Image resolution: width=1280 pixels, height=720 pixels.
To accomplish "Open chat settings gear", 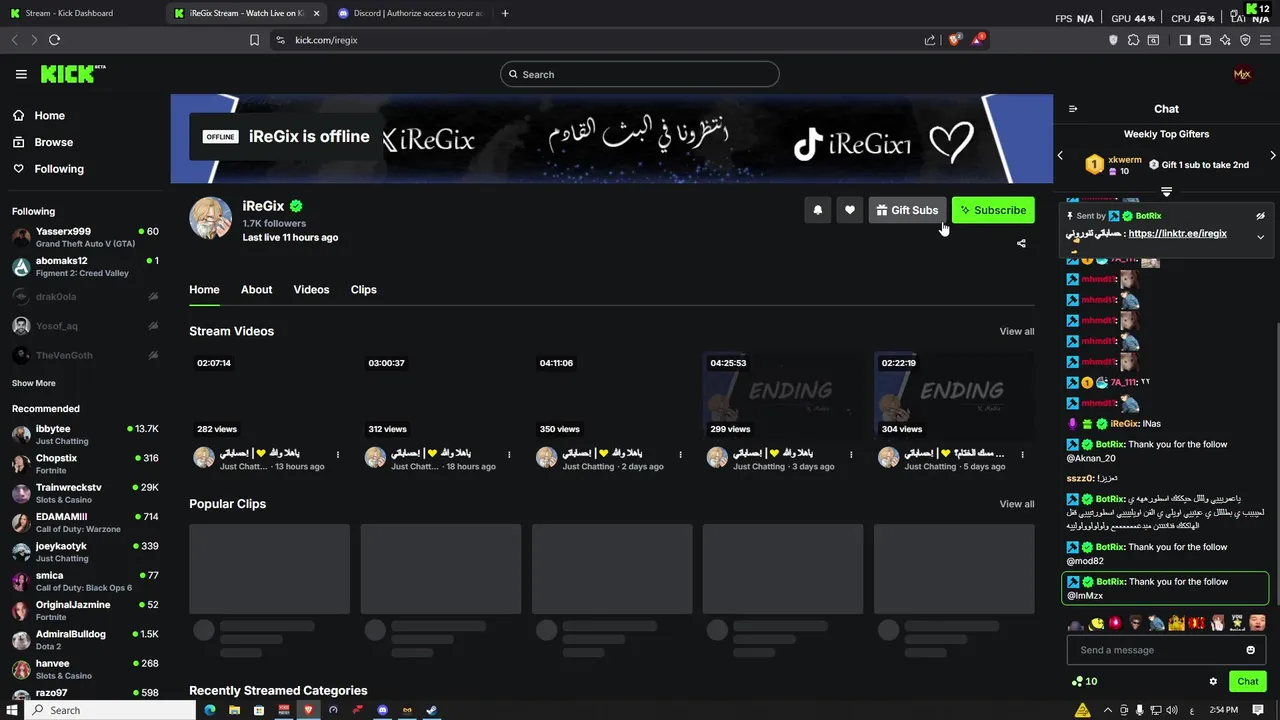I will pos(1213,681).
